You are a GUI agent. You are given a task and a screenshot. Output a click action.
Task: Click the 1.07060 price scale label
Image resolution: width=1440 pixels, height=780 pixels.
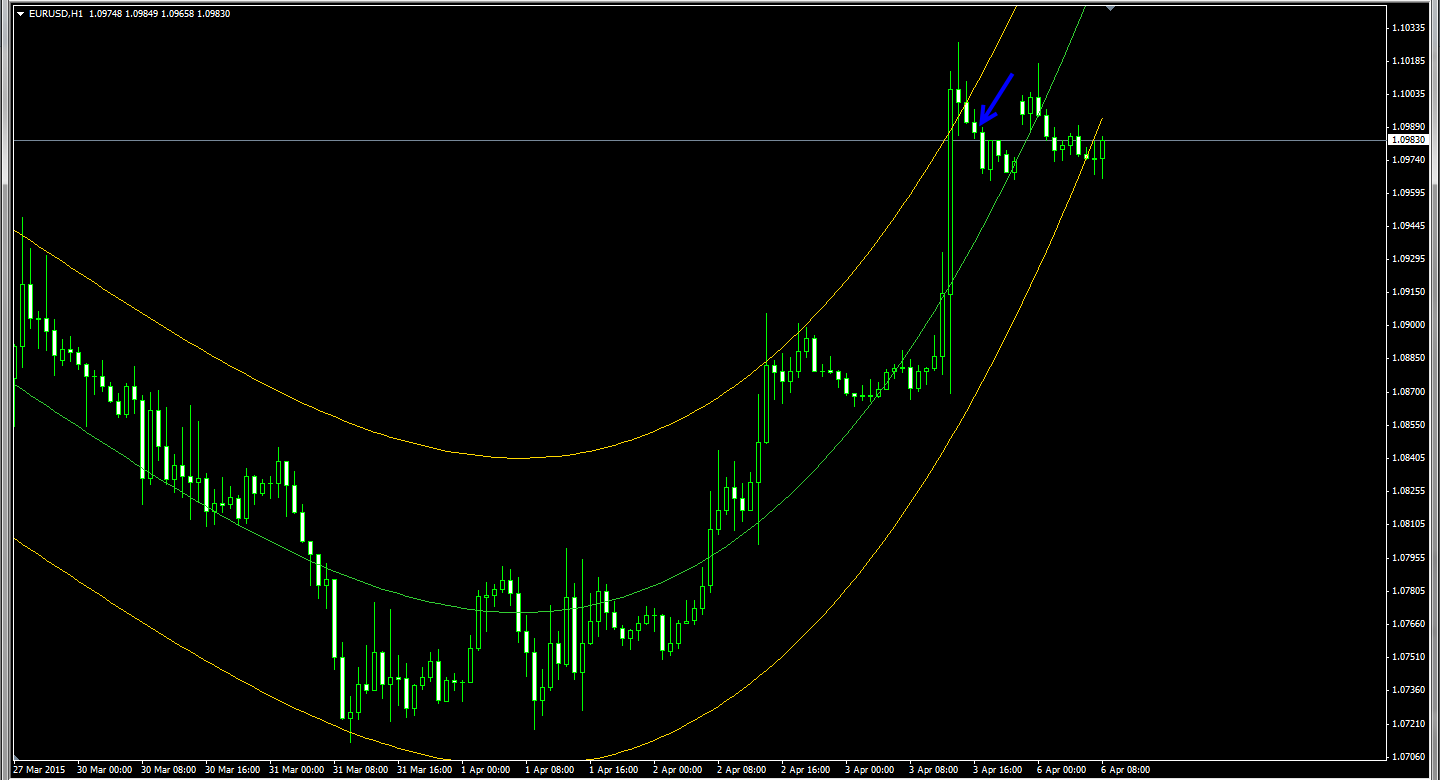[x=1410, y=756]
